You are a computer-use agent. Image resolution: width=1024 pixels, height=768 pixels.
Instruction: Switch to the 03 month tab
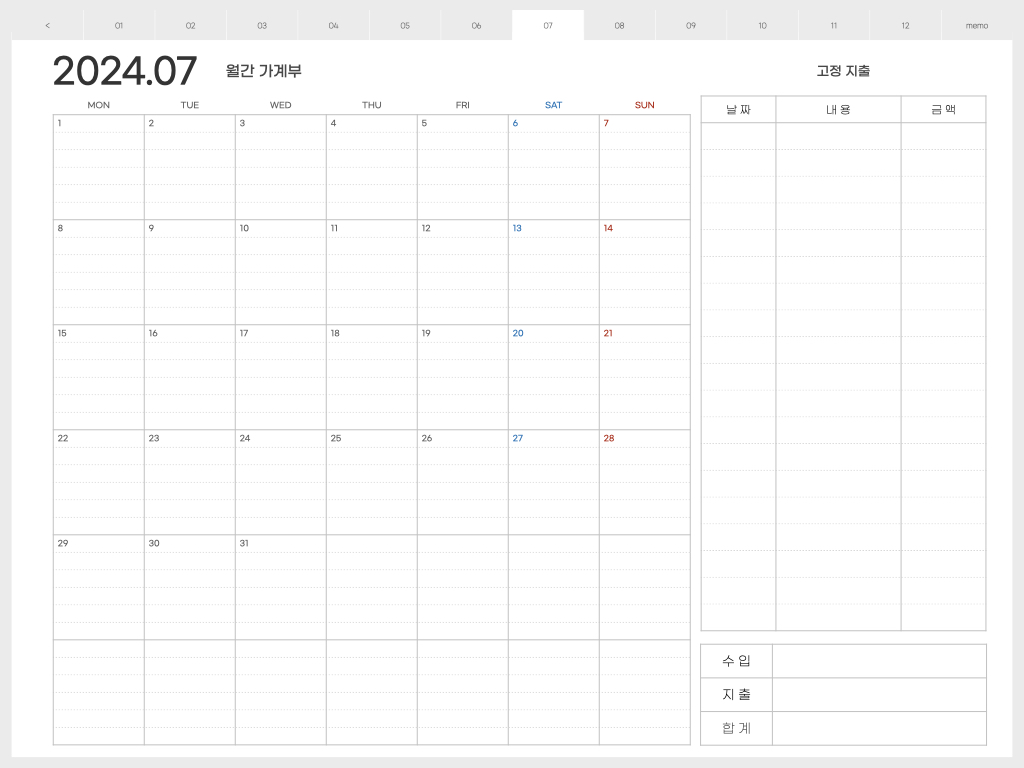pos(262,25)
